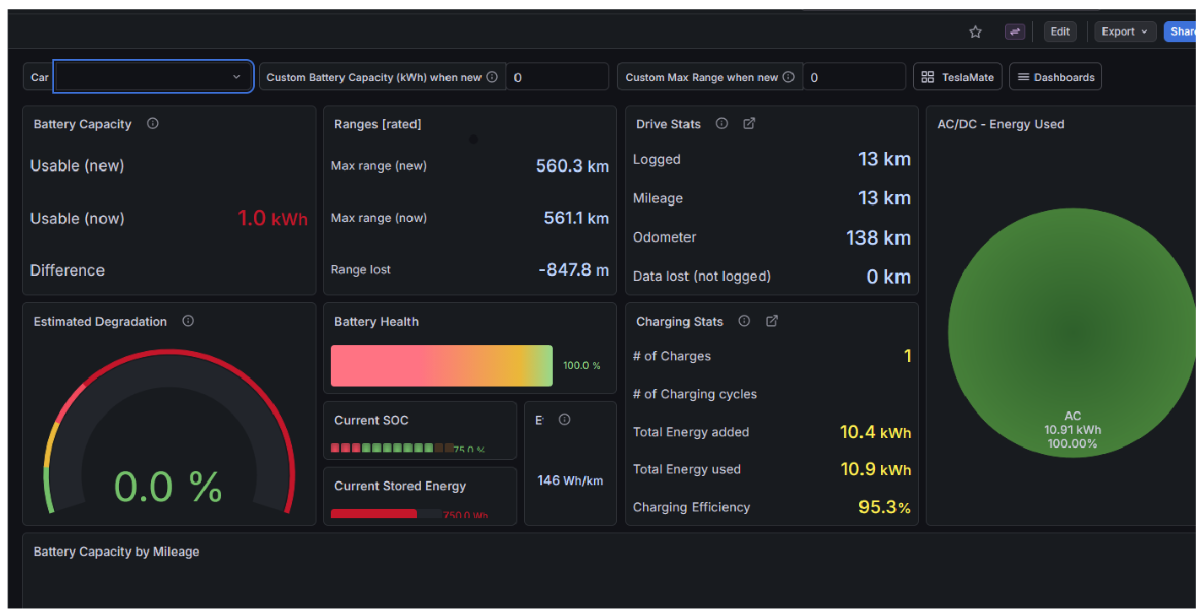The height and width of the screenshot is (611, 1200).
Task: Click the Estimated Degradation info icon
Action: pyautogui.click(x=188, y=321)
